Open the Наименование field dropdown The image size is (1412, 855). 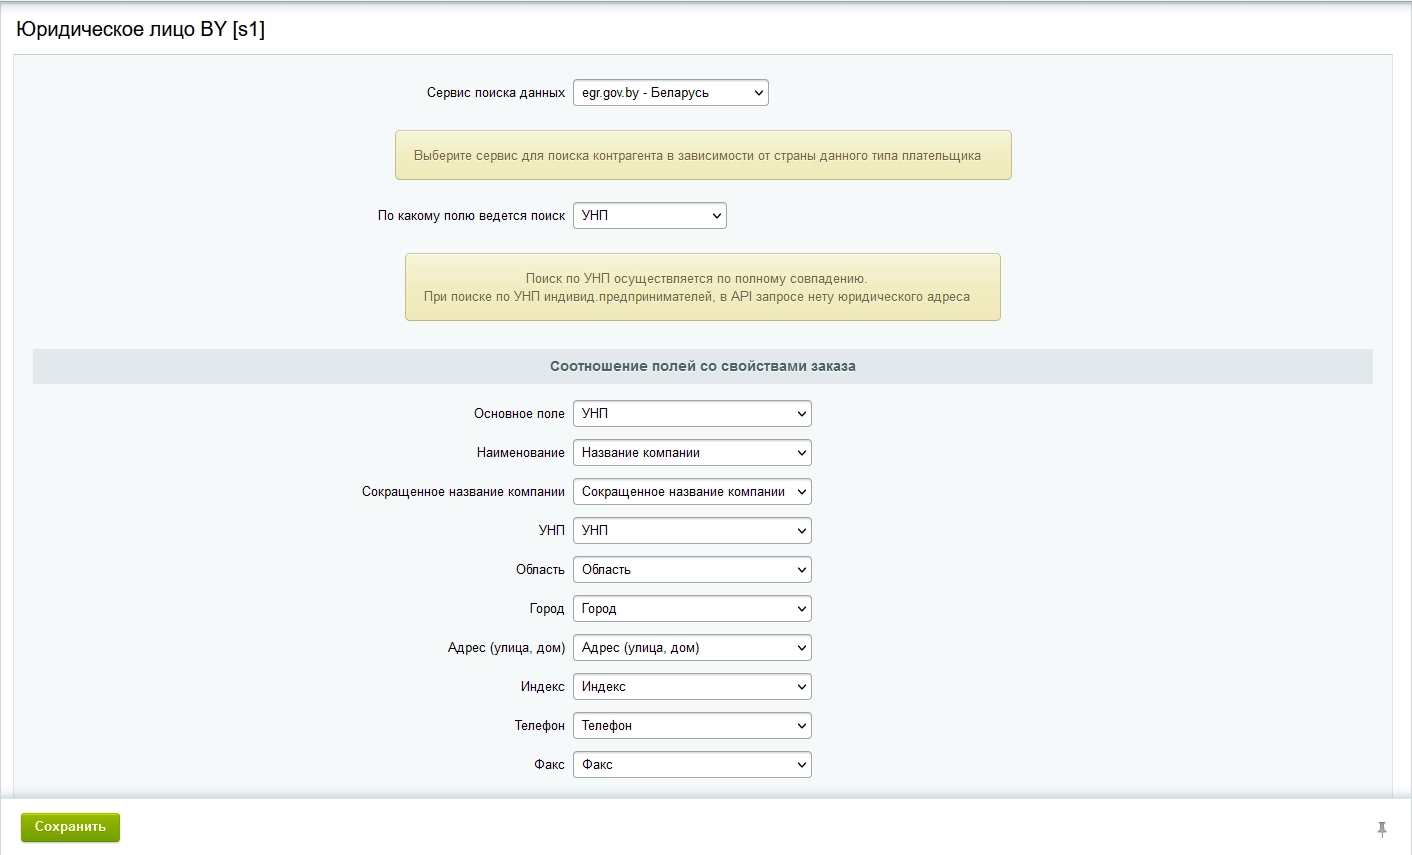(691, 453)
